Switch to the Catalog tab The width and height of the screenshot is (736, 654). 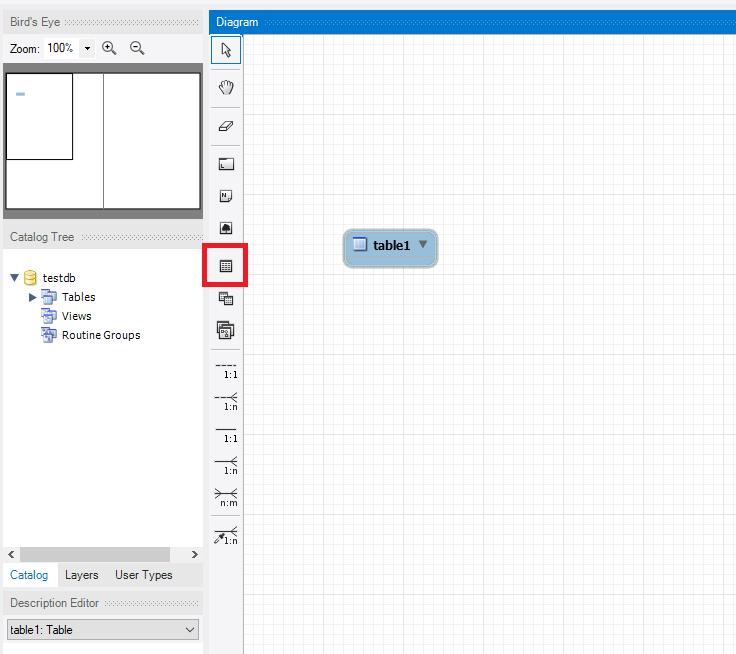(x=29, y=575)
